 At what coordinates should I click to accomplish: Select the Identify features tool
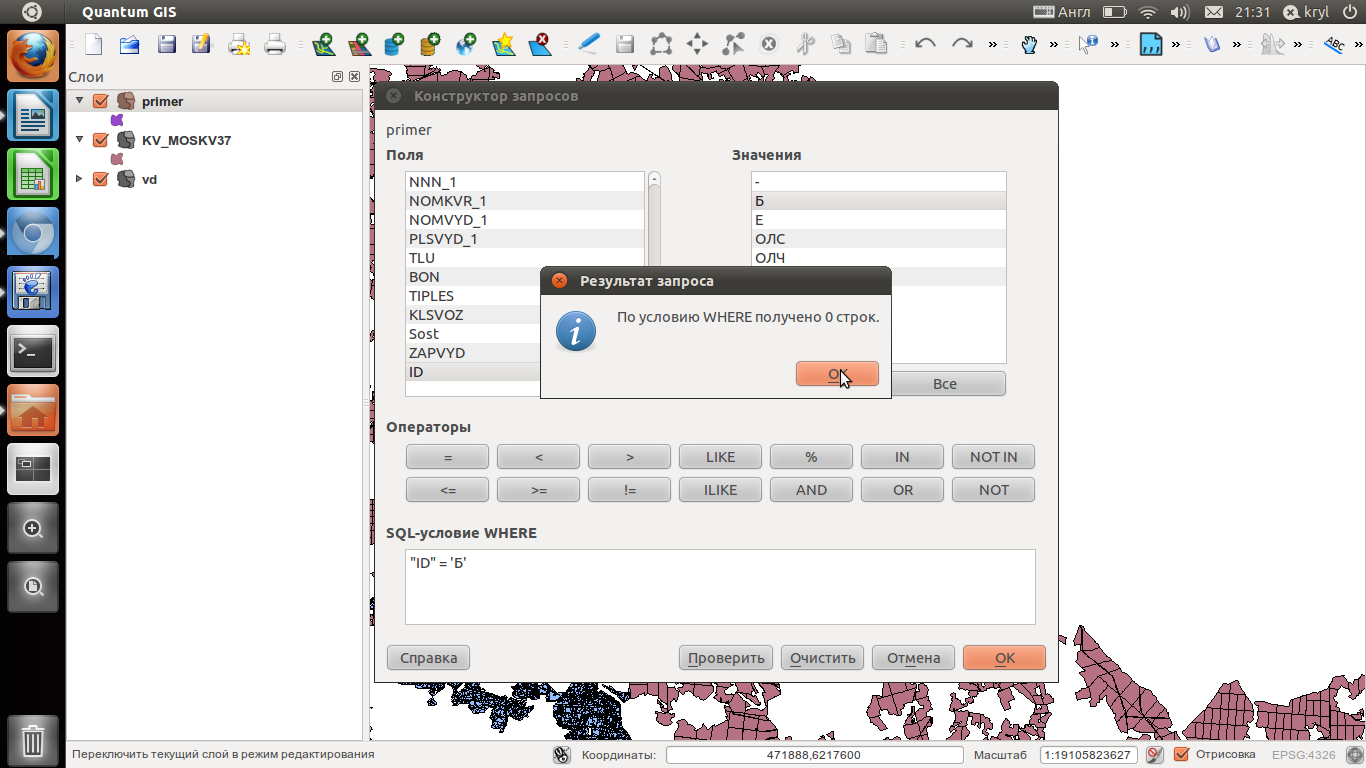tap(1088, 44)
